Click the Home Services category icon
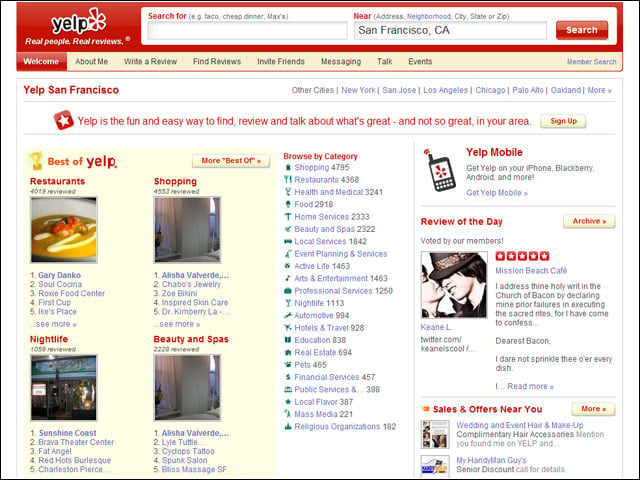 tap(288, 217)
